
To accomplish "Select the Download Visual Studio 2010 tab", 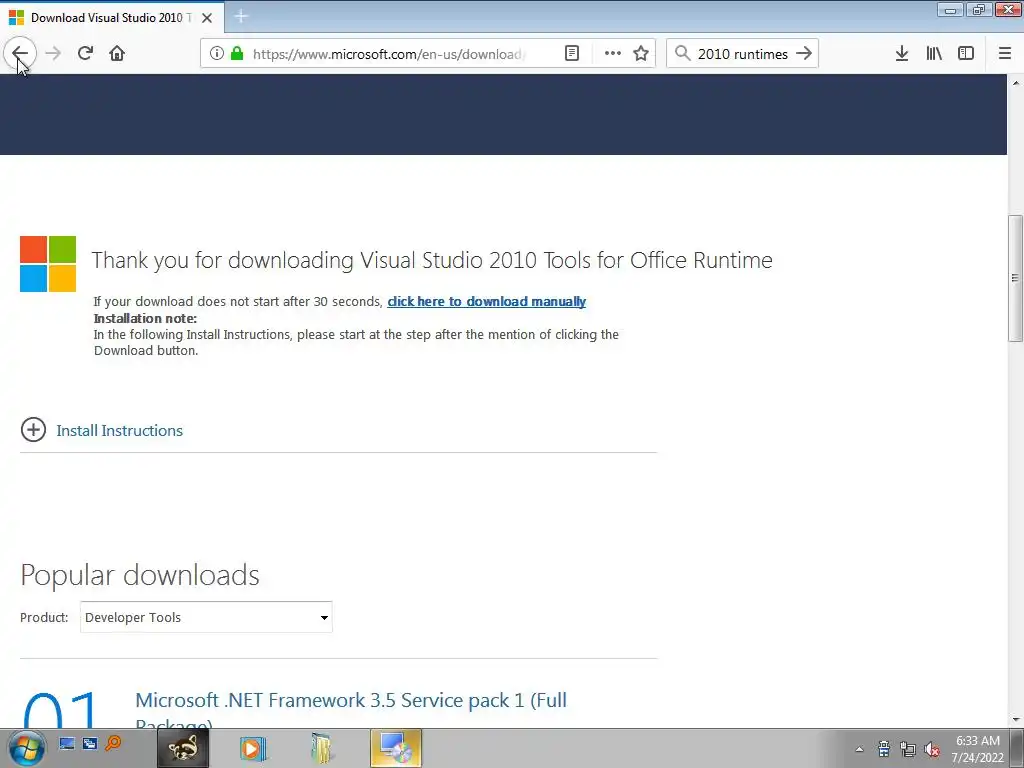I will (x=111, y=18).
